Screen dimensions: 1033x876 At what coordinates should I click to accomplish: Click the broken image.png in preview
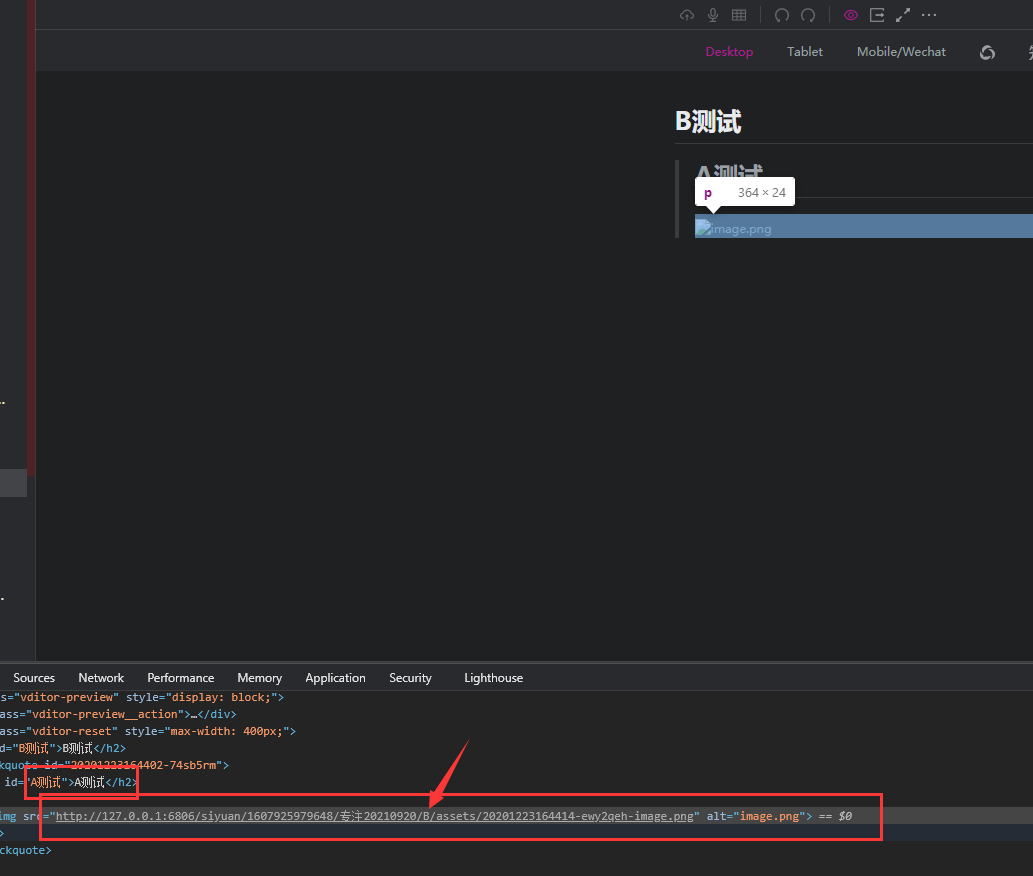tap(734, 229)
